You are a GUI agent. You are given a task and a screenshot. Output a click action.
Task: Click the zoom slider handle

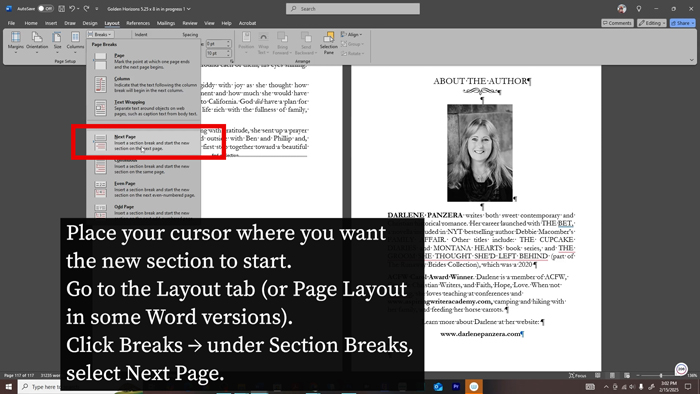tap(661, 376)
